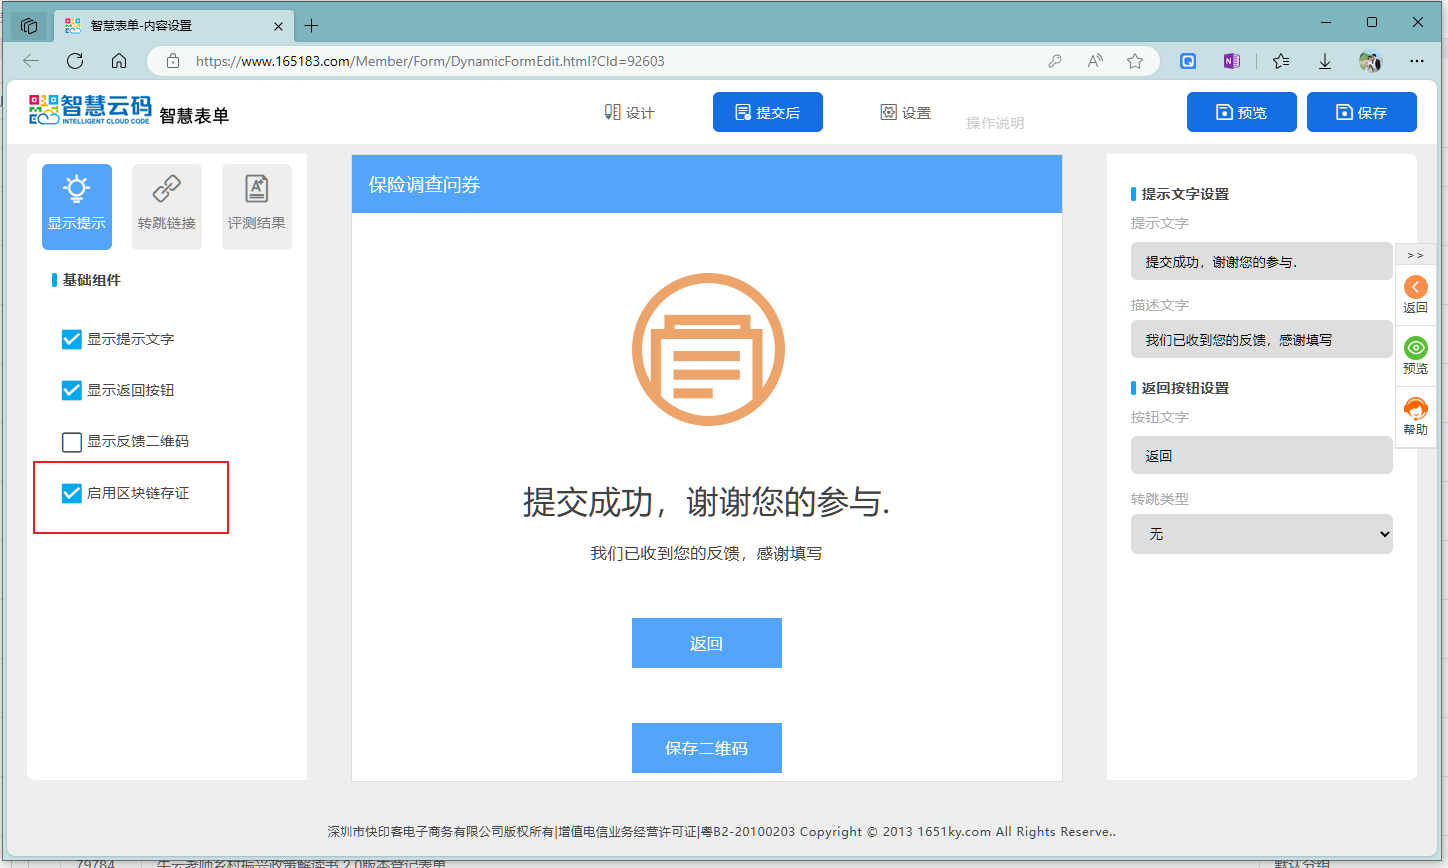The height and width of the screenshot is (868, 1448).
Task: Click the blue 返回 button in the preview
Action: click(707, 643)
